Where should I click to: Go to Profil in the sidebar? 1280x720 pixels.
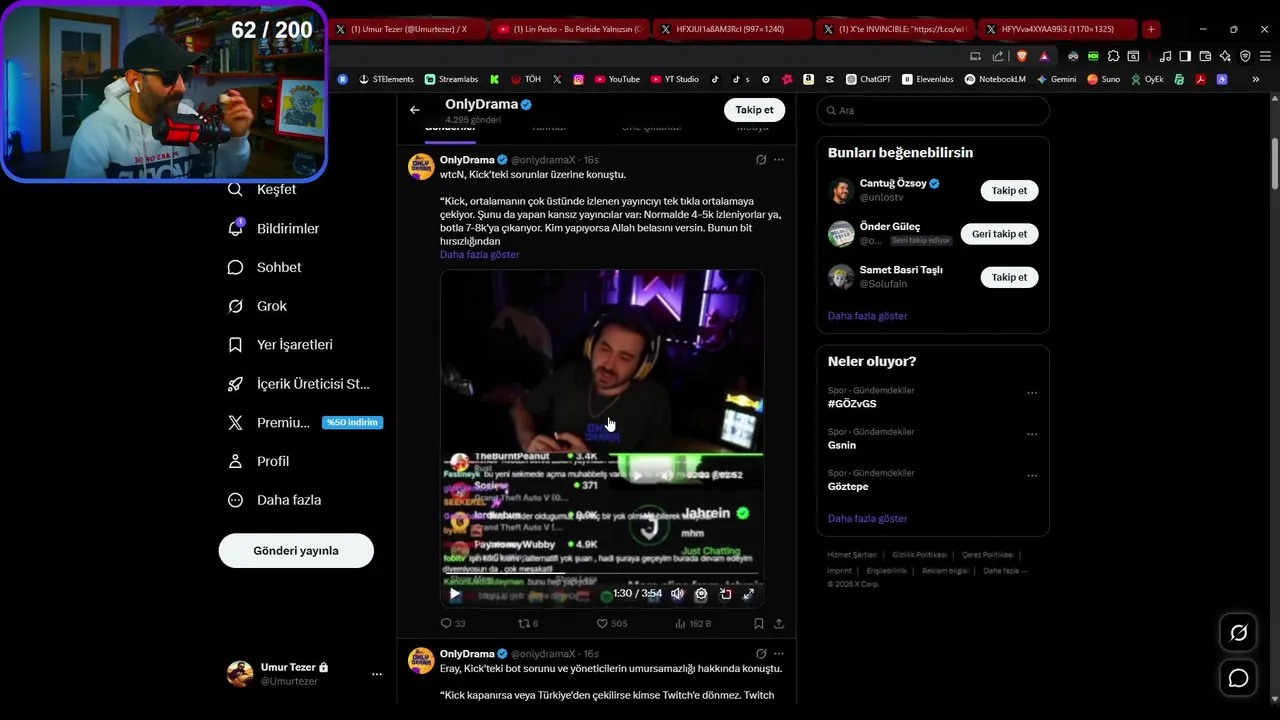click(259, 461)
